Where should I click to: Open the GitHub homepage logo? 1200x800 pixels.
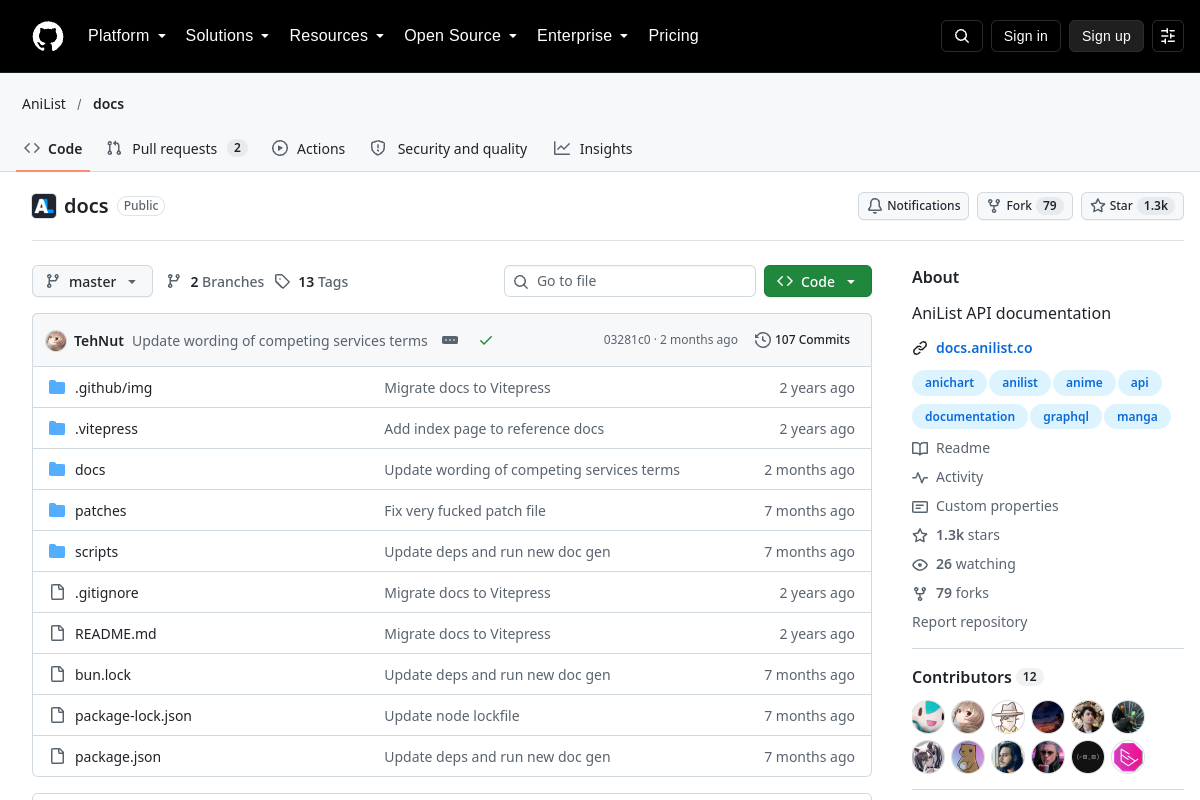pos(48,36)
